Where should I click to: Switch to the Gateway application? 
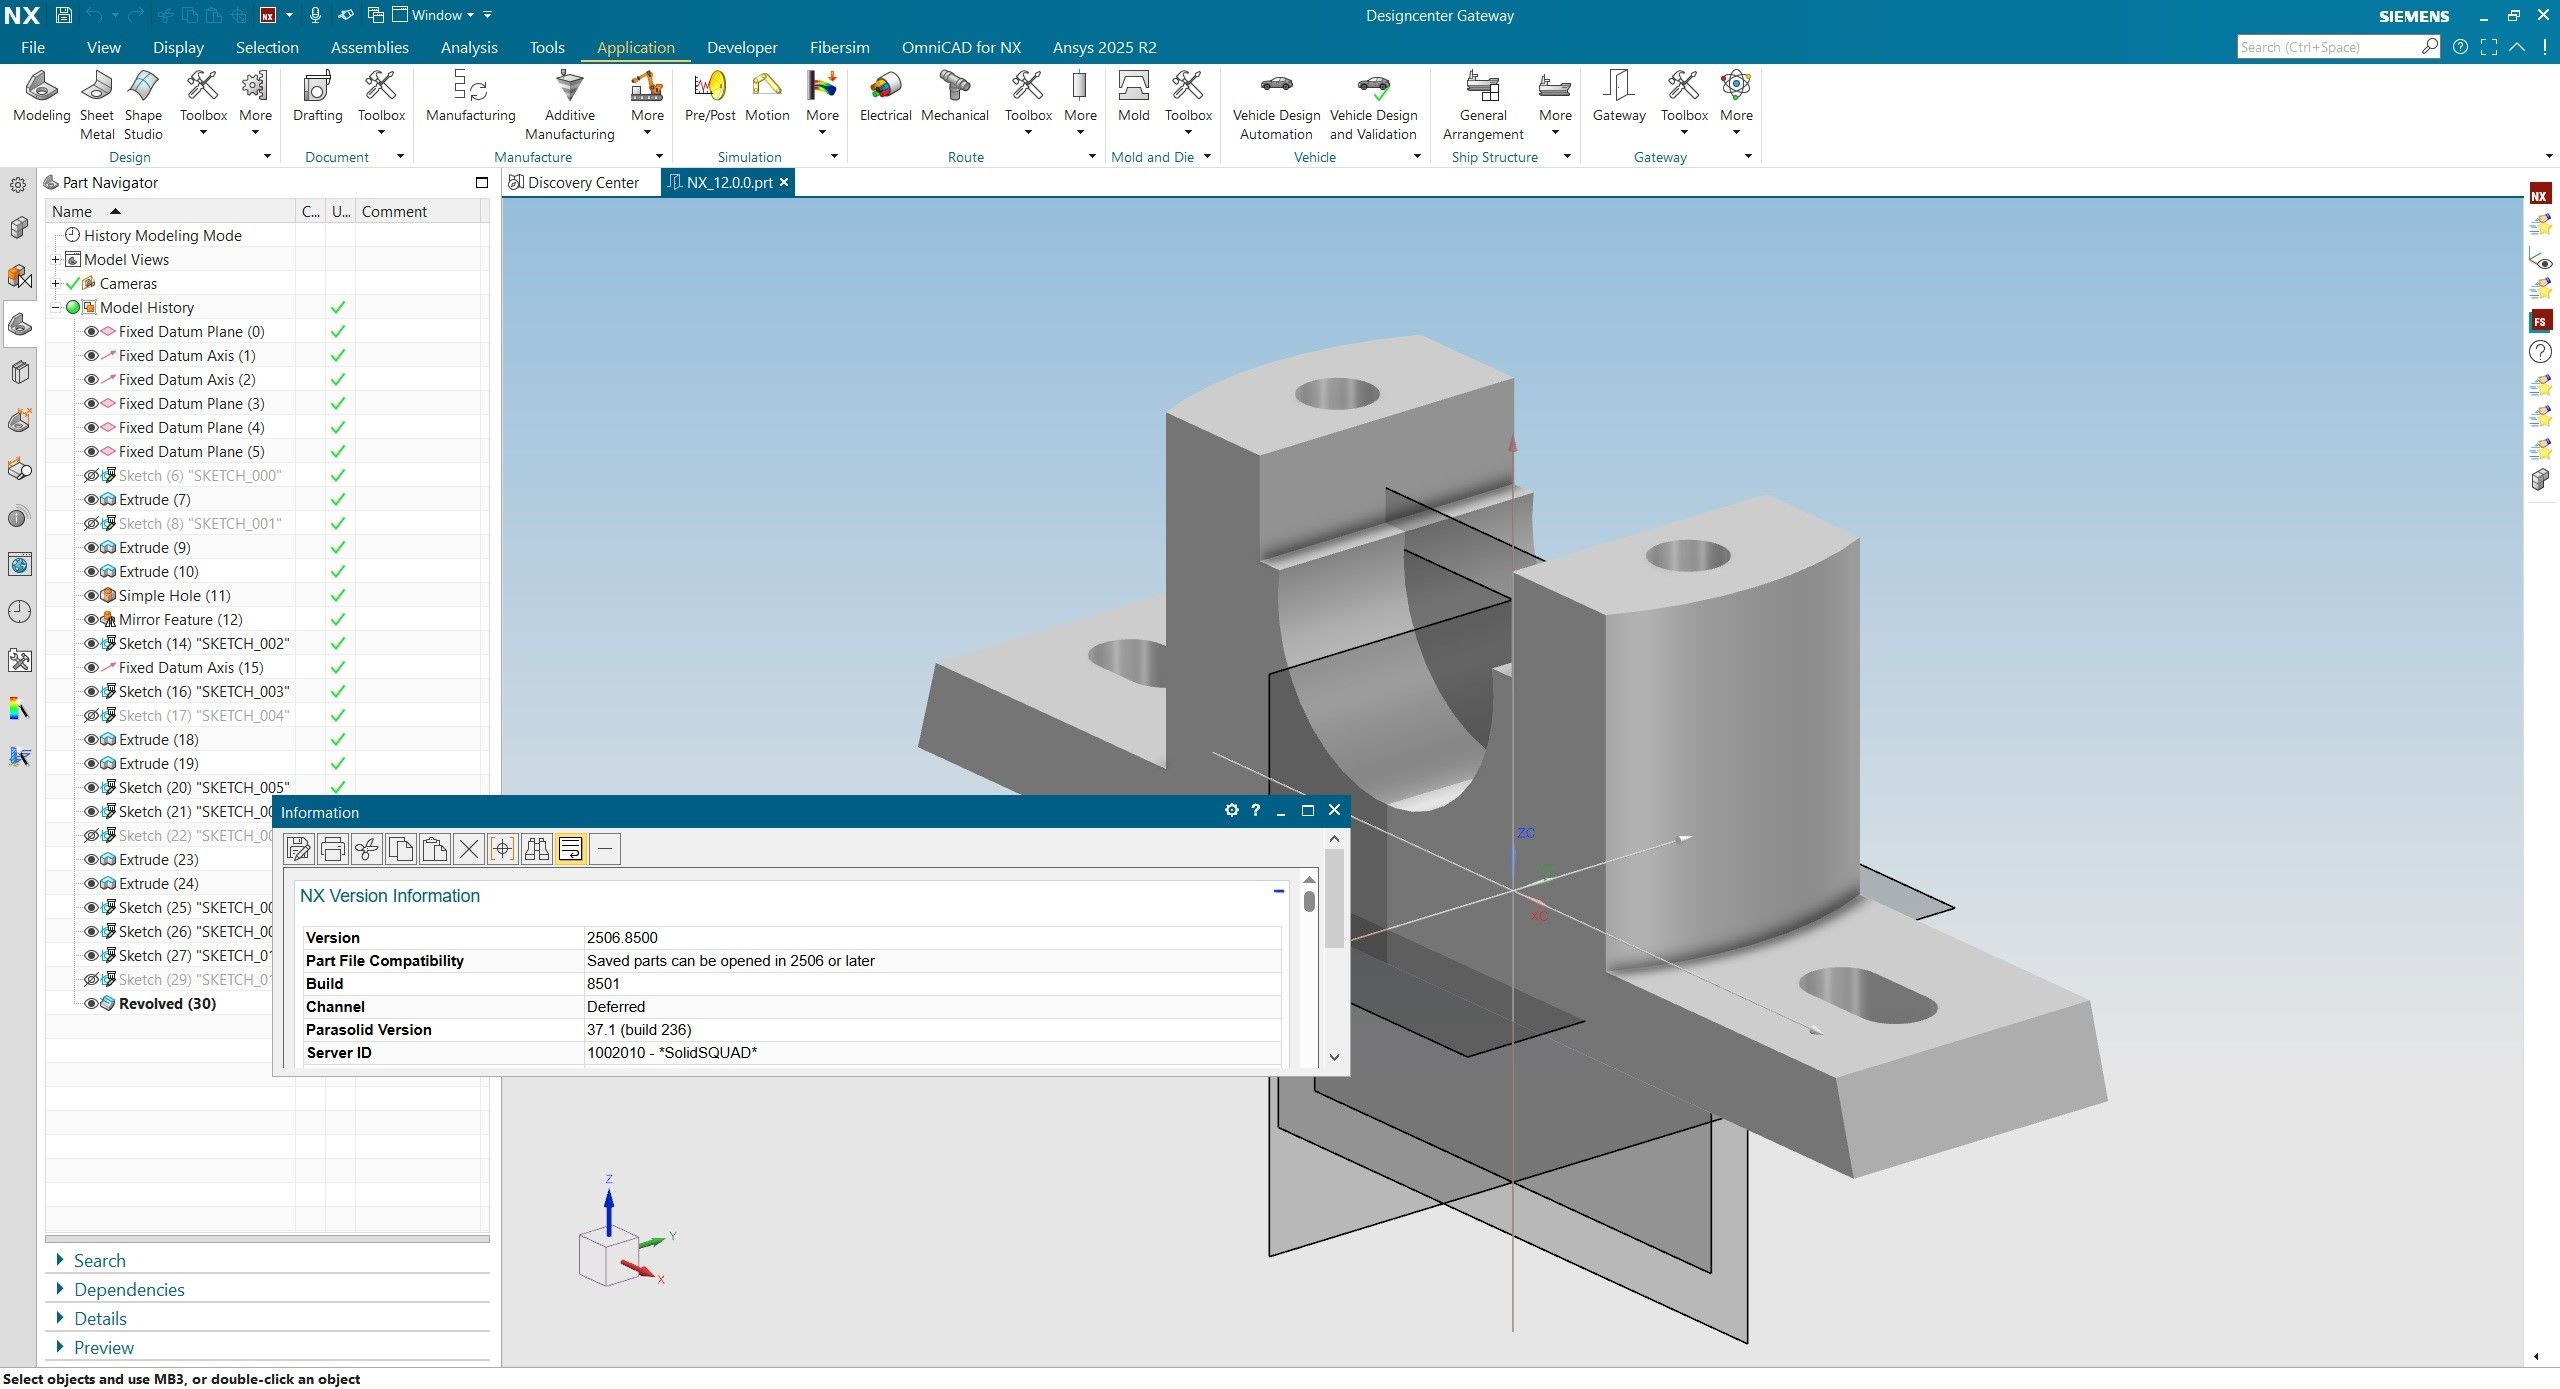point(1619,97)
